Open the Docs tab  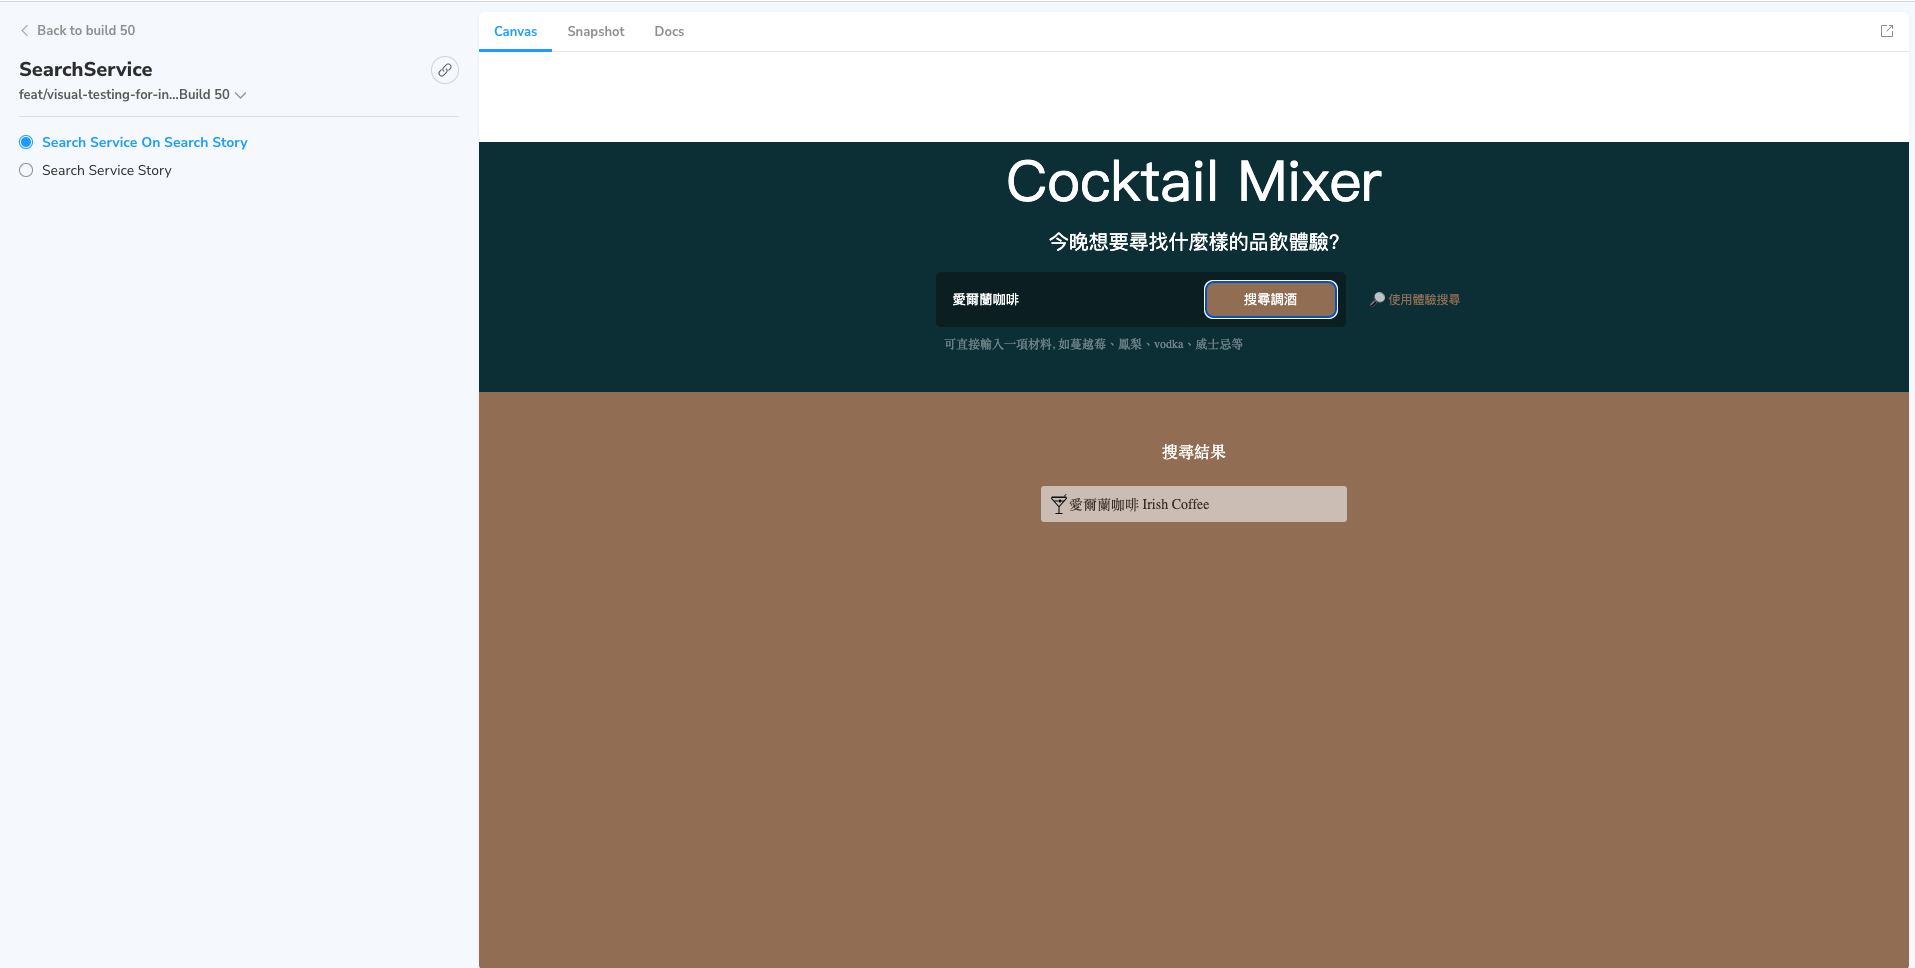click(669, 31)
